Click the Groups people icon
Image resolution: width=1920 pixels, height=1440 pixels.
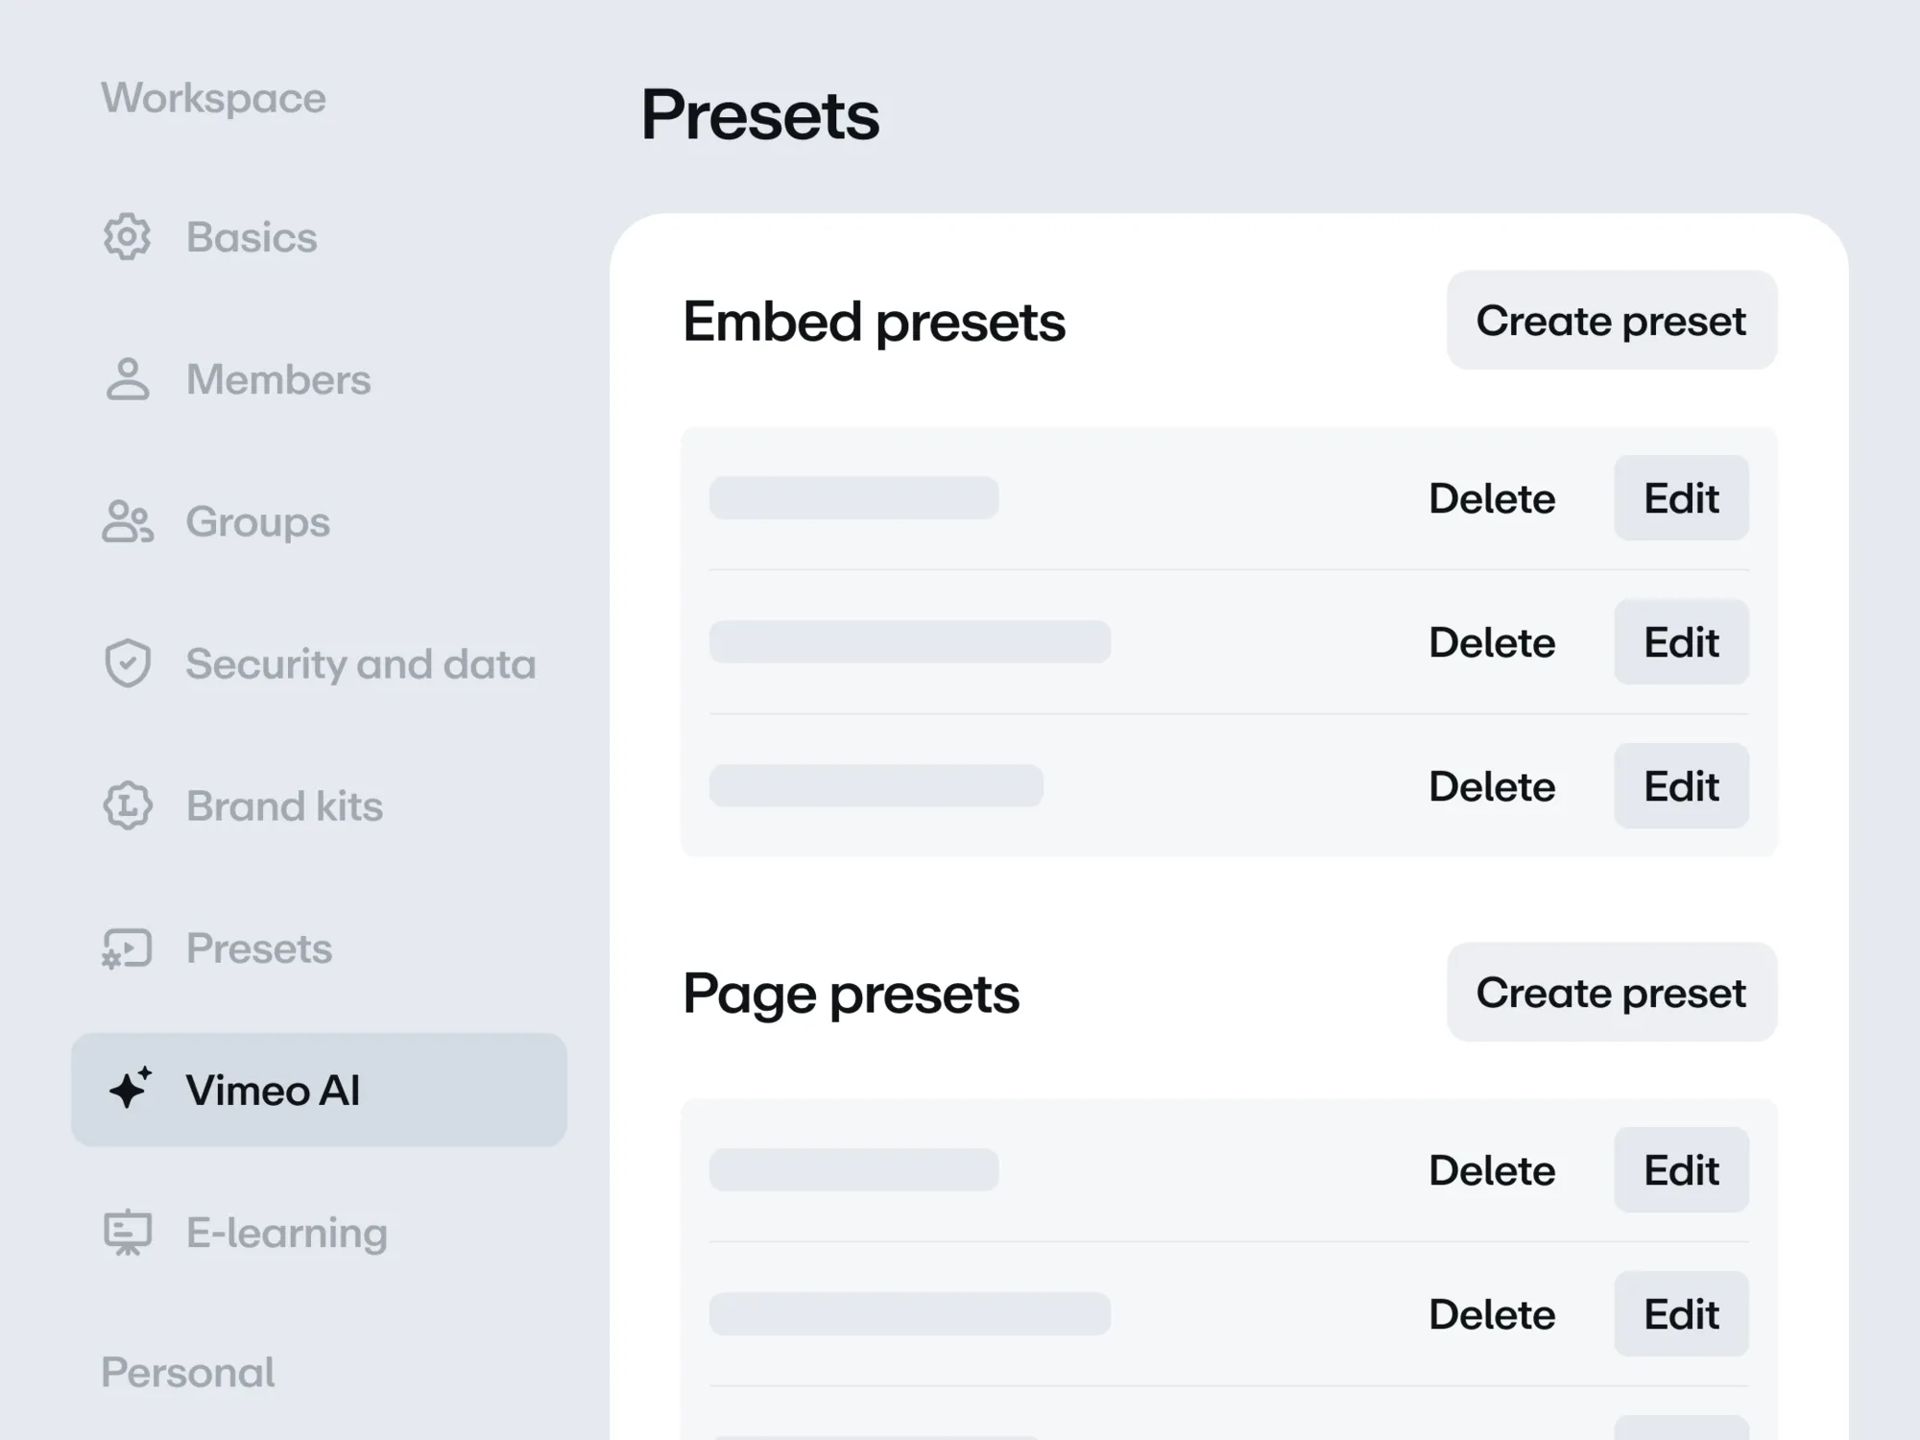coord(127,522)
